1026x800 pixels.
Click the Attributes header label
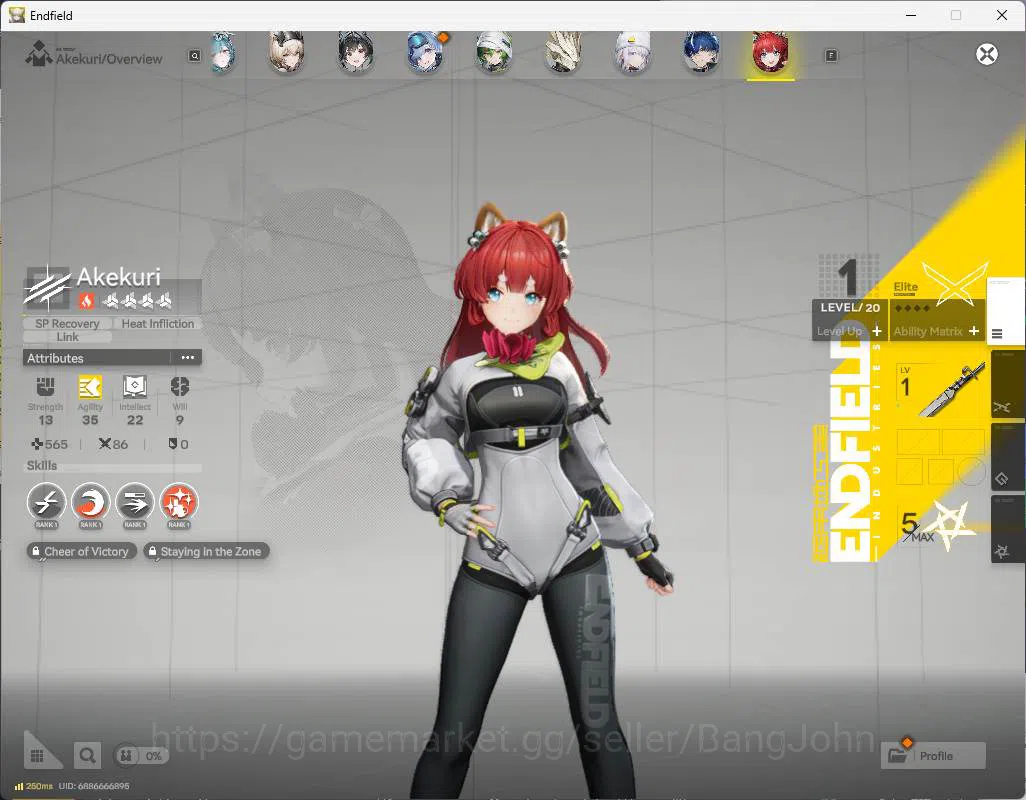pyautogui.click(x=55, y=358)
